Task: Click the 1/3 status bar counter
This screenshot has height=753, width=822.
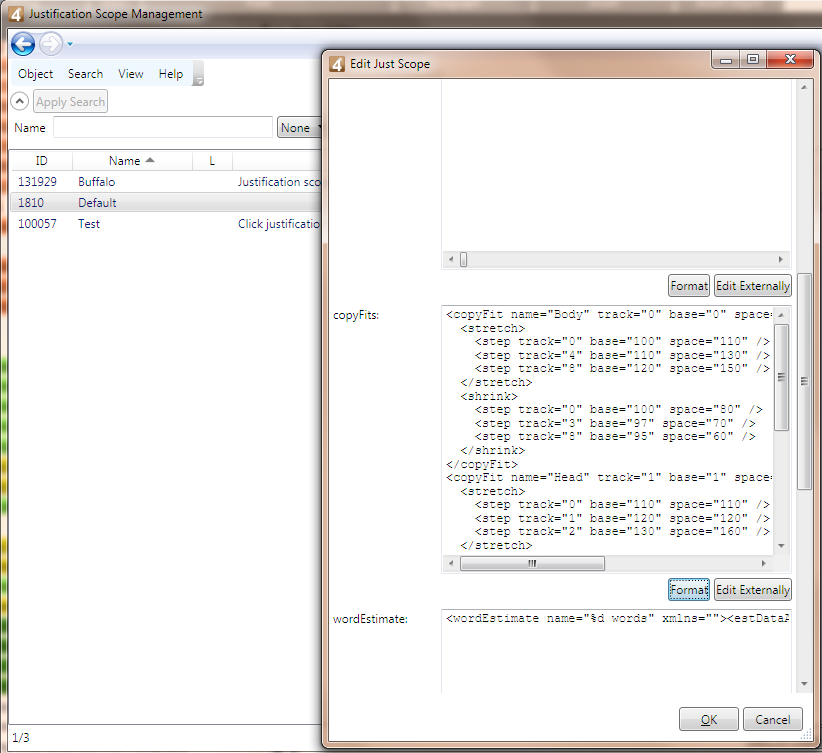Action: 21,738
